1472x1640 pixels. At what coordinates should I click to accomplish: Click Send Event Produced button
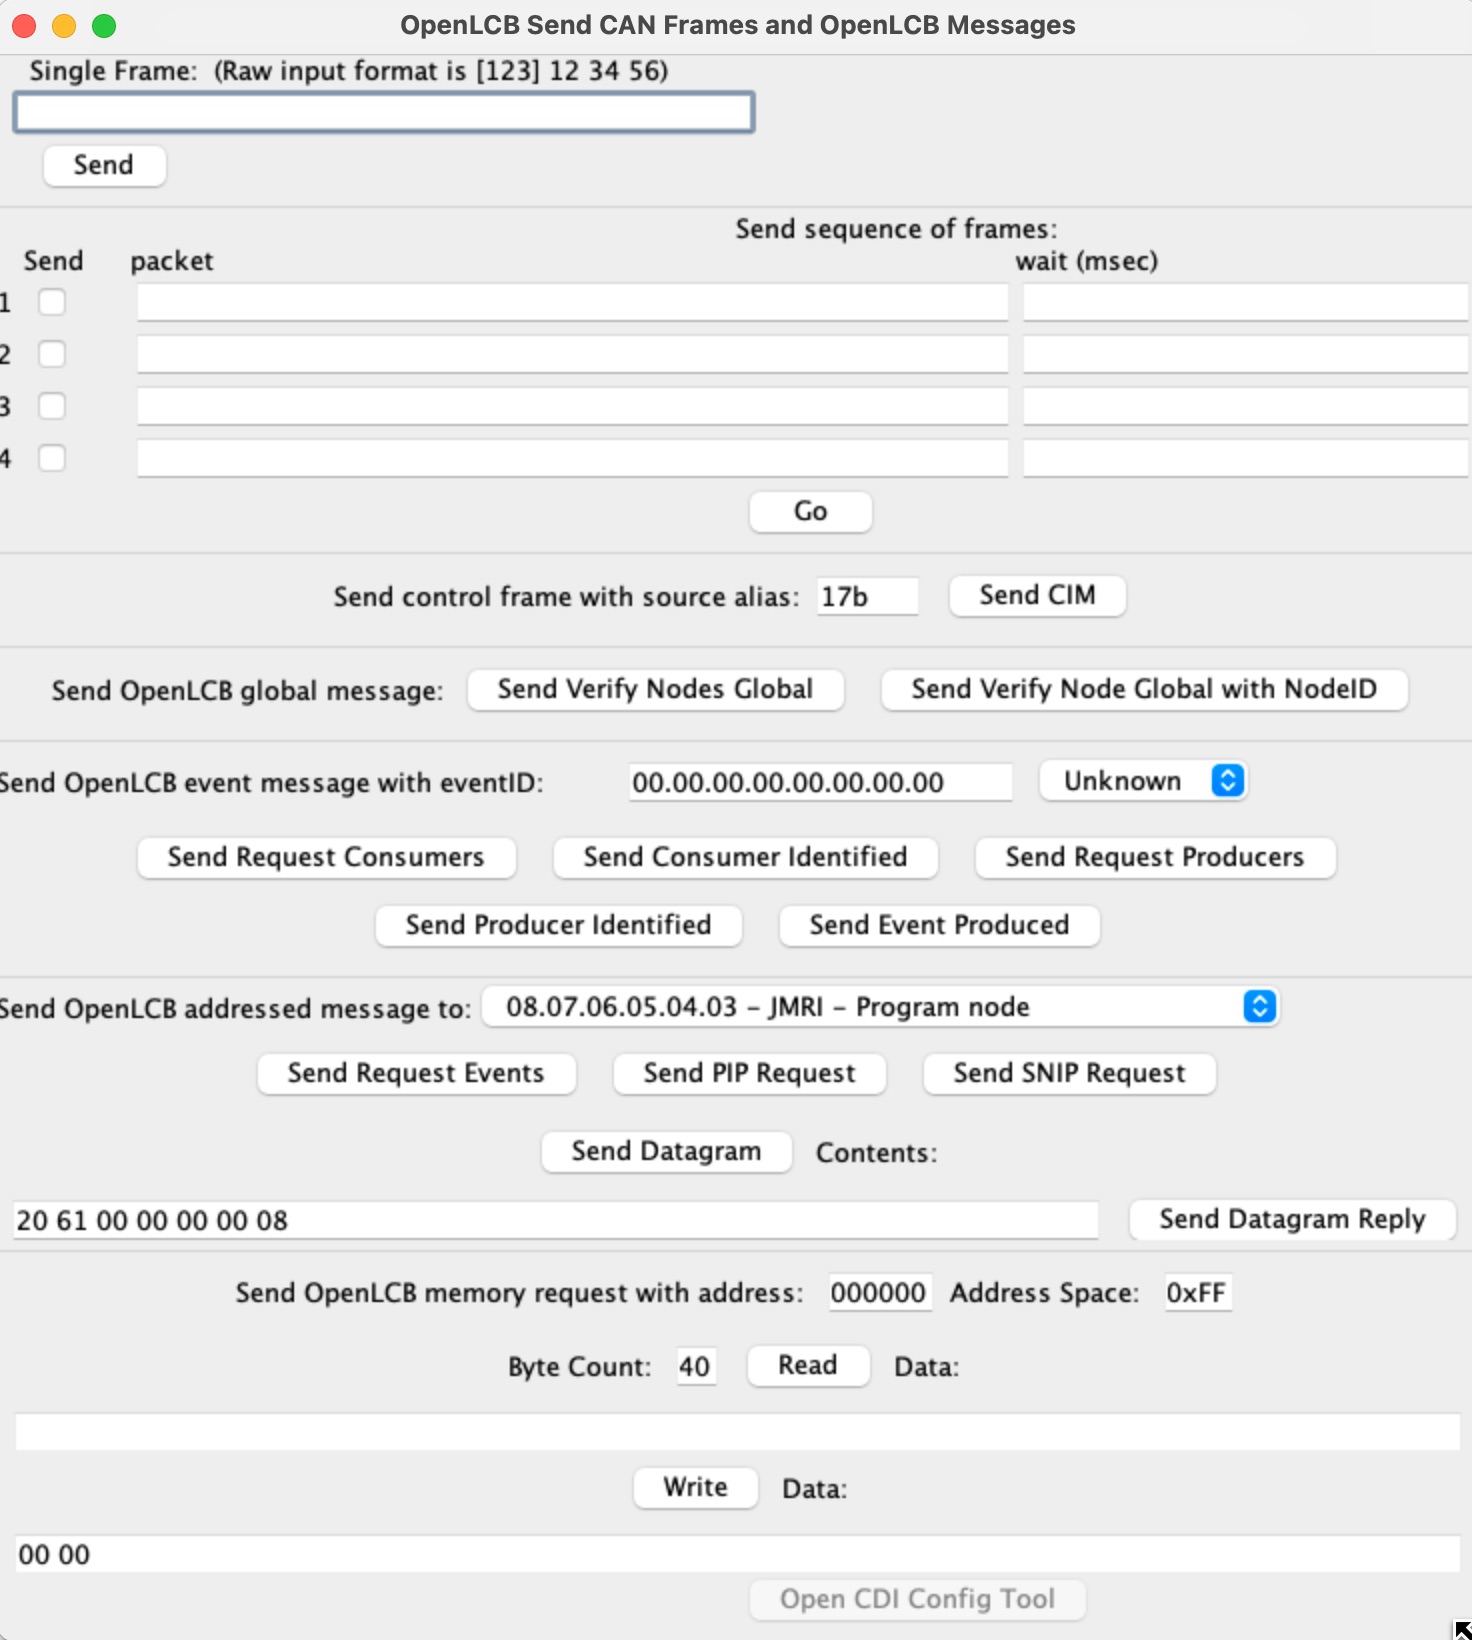coord(939,925)
